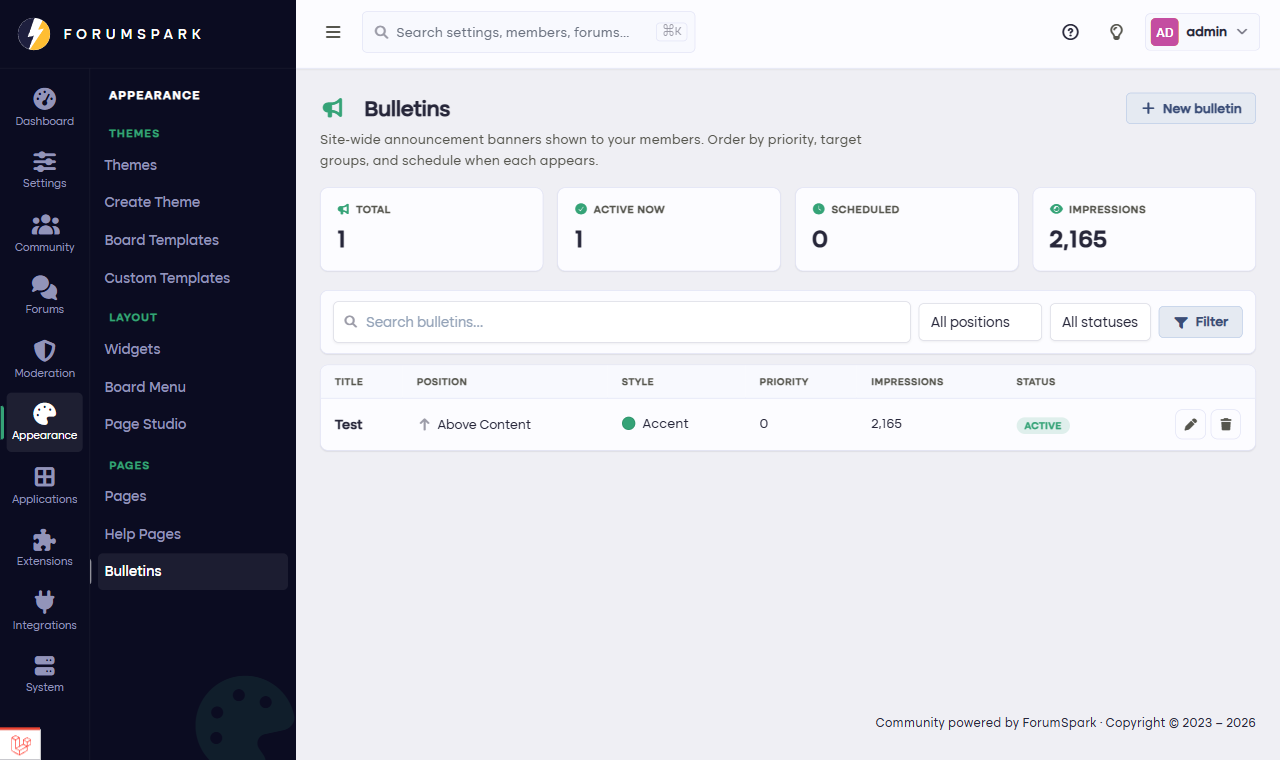The image size is (1280, 760).
Task: Open the Moderation shield icon
Action: 45,351
